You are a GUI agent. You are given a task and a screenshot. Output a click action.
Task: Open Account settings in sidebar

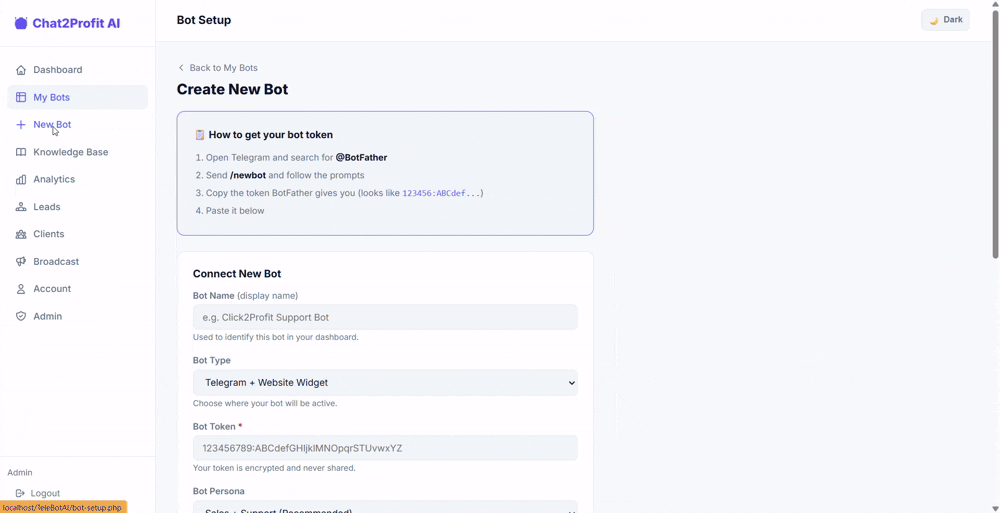pos(77,289)
